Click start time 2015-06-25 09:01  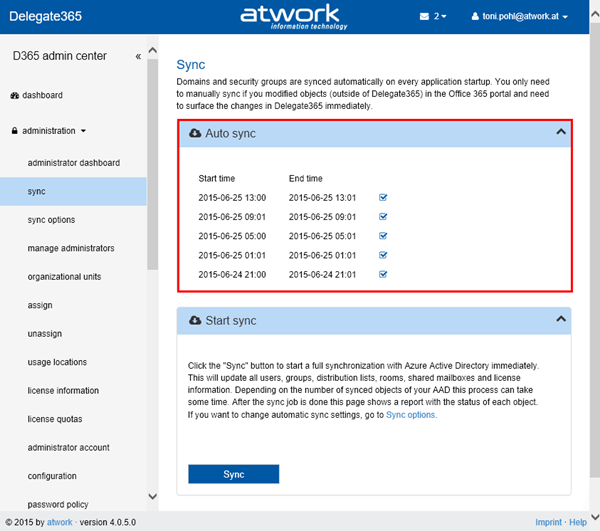tap(232, 217)
